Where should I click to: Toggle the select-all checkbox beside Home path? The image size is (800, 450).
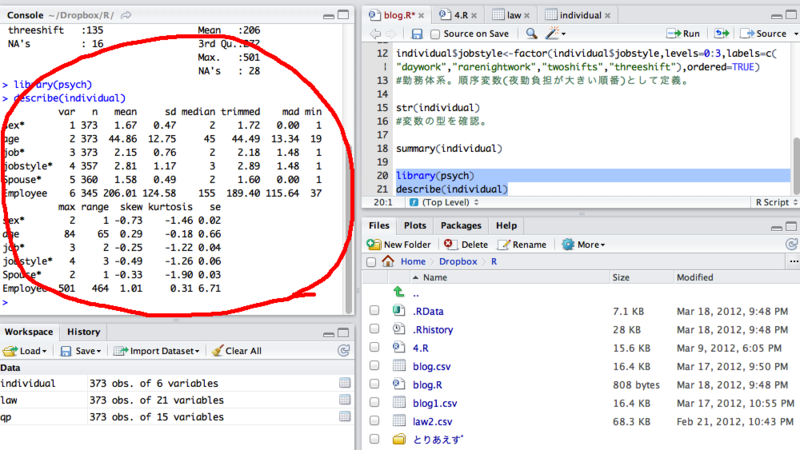pos(371,262)
